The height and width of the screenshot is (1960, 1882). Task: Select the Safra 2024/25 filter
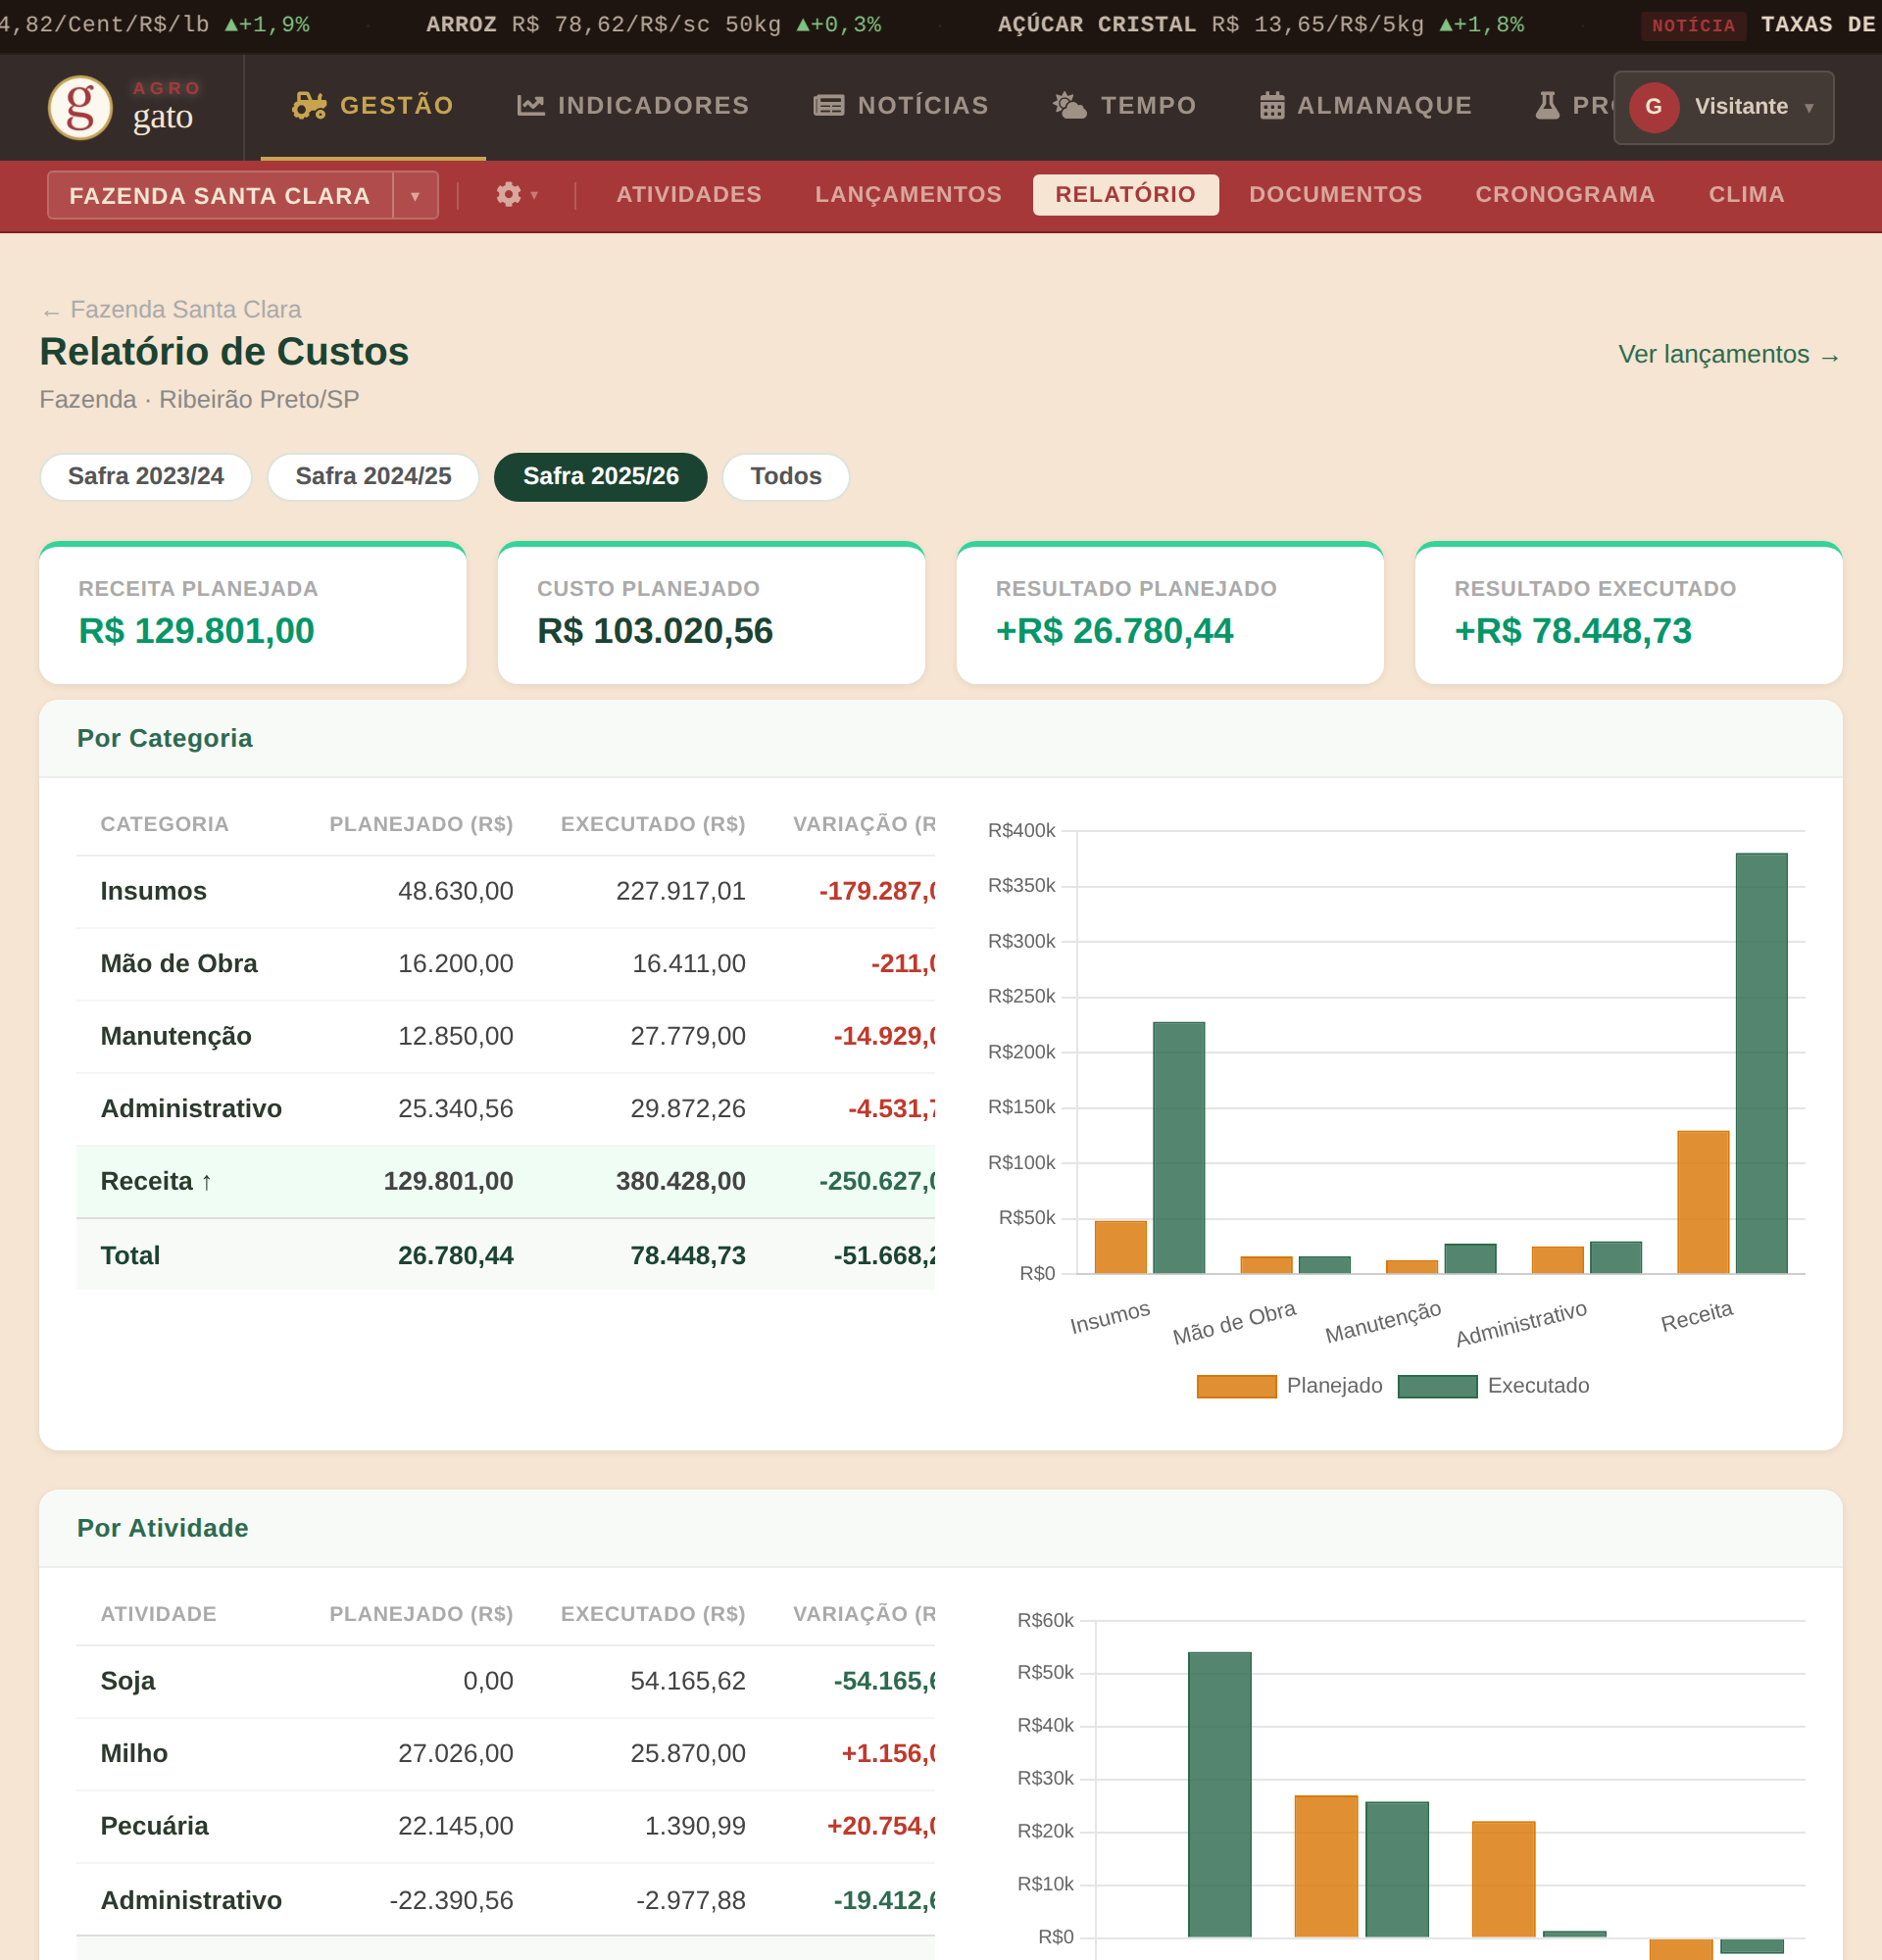point(373,476)
